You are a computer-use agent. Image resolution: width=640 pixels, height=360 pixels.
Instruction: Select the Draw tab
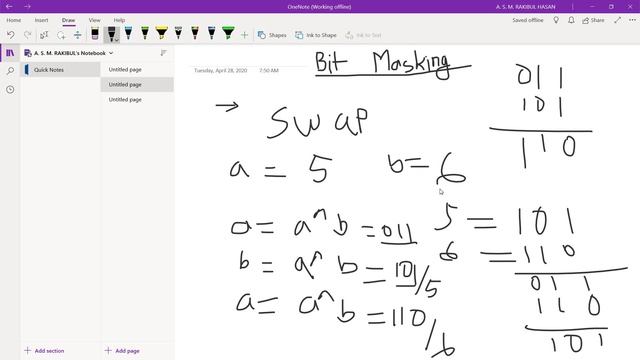point(69,20)
